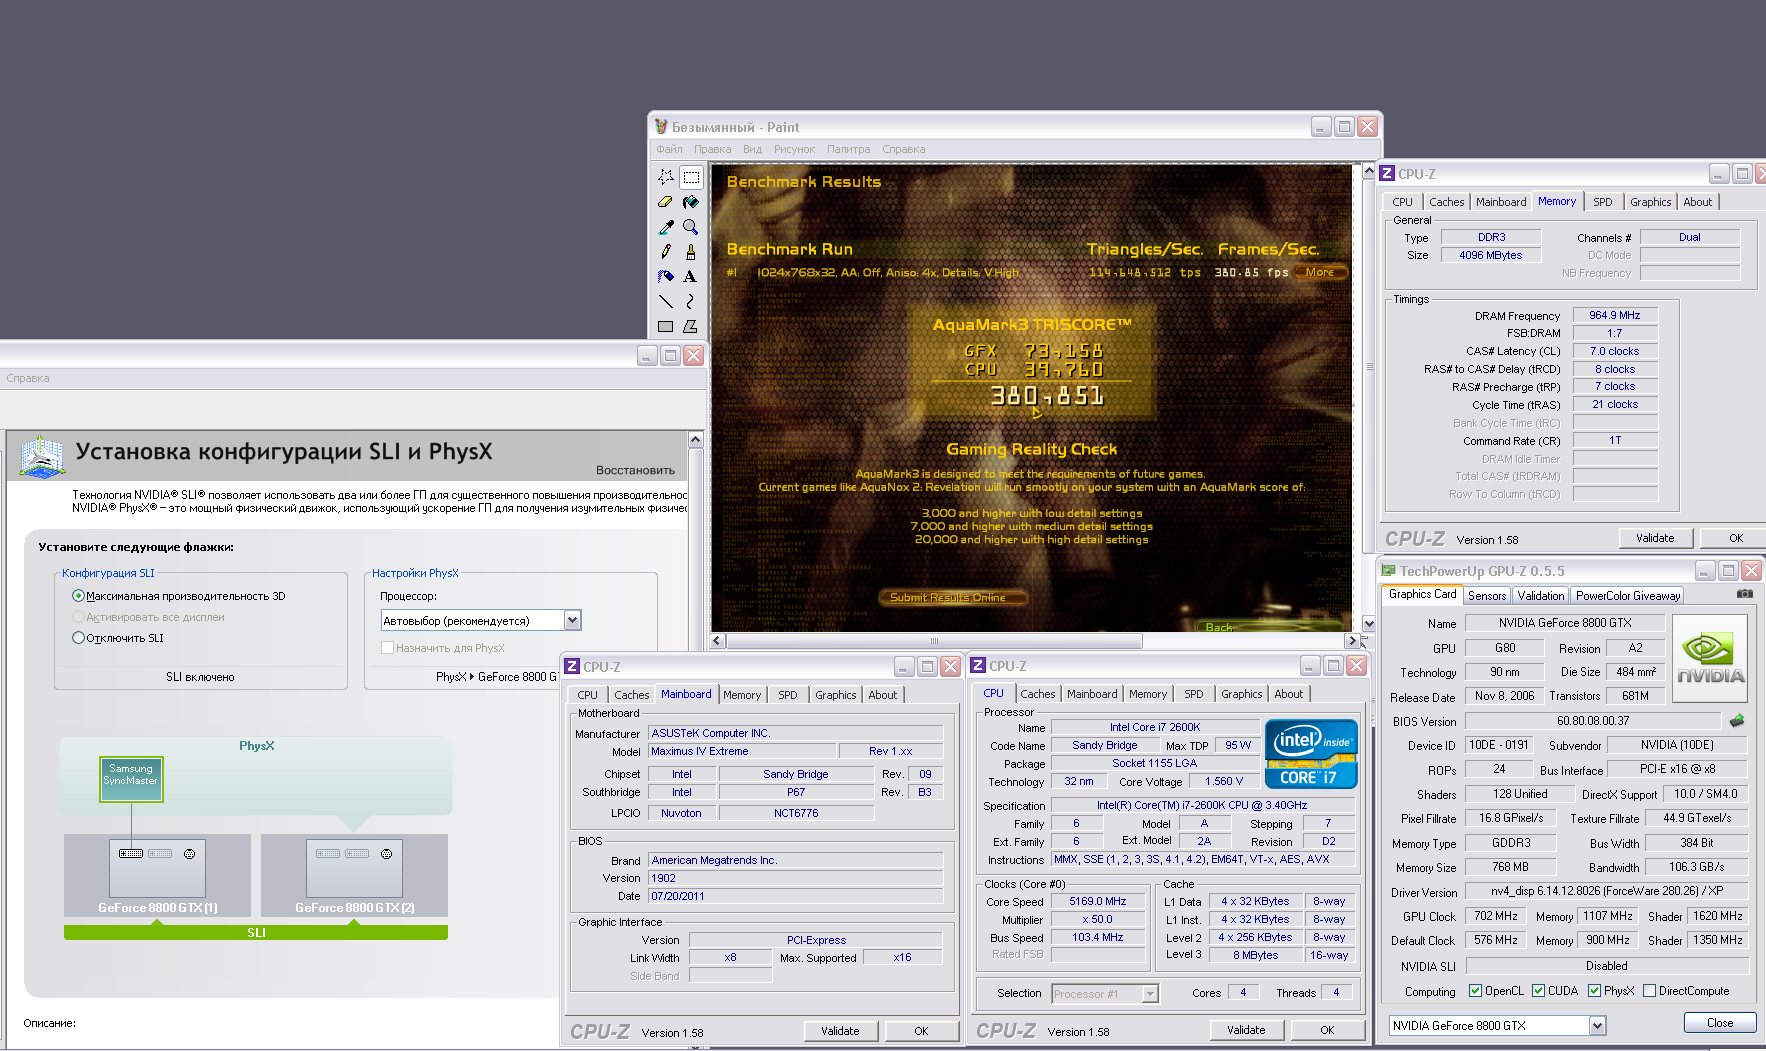
Task: Click the Intel Core i7 logo in CPU-Z
Action: coord(1311,754)
